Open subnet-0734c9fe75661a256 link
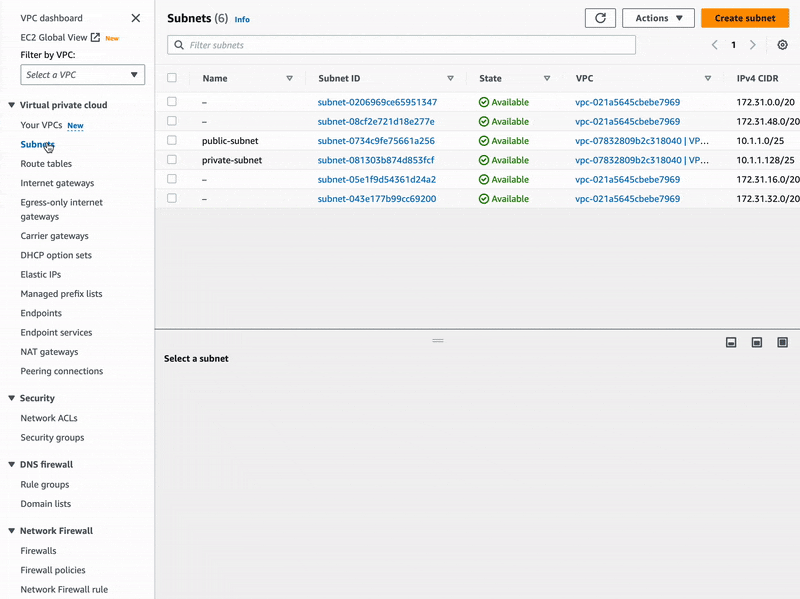The image size is (800, 599). [376, 141]
